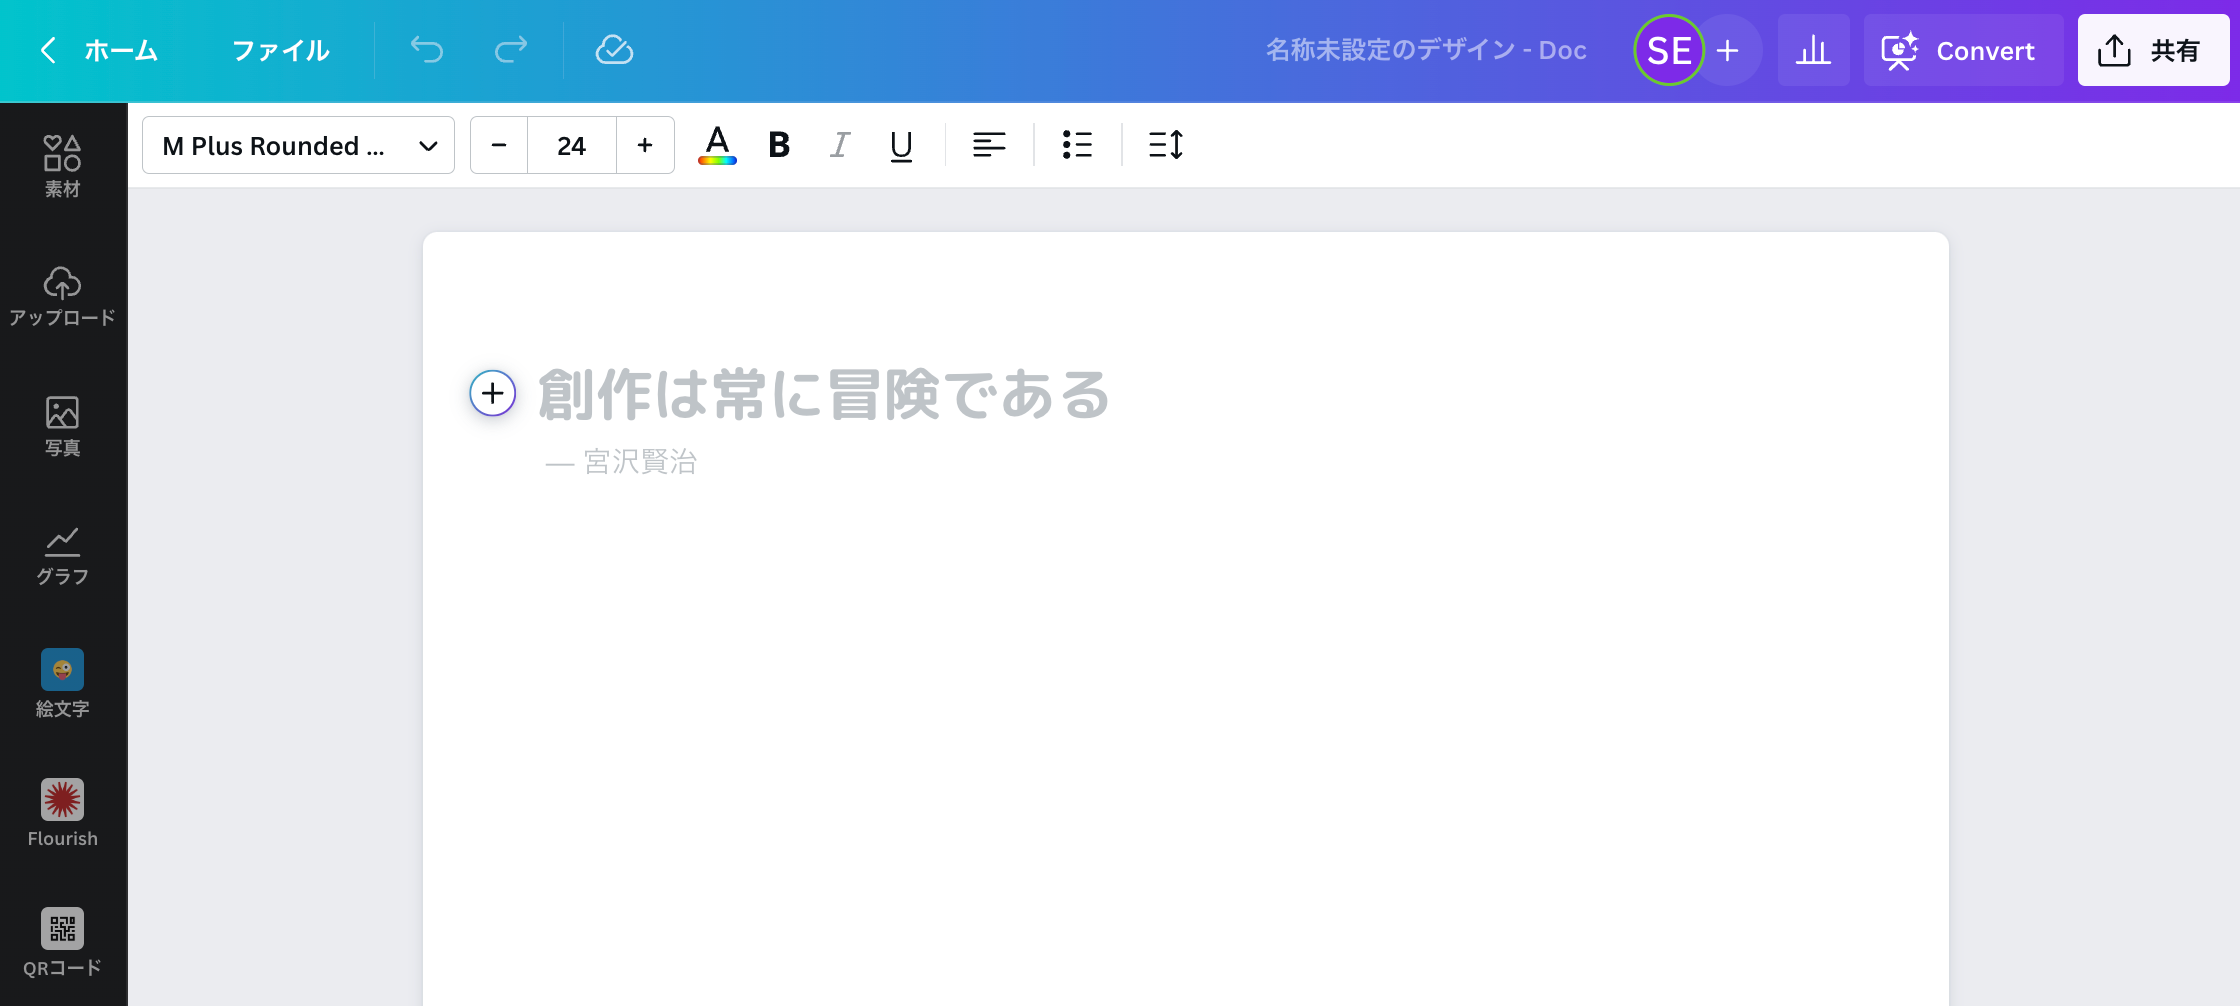Open the Flourish app panel
Viewport: 2240px width, 1006px height.
(62, 812)
